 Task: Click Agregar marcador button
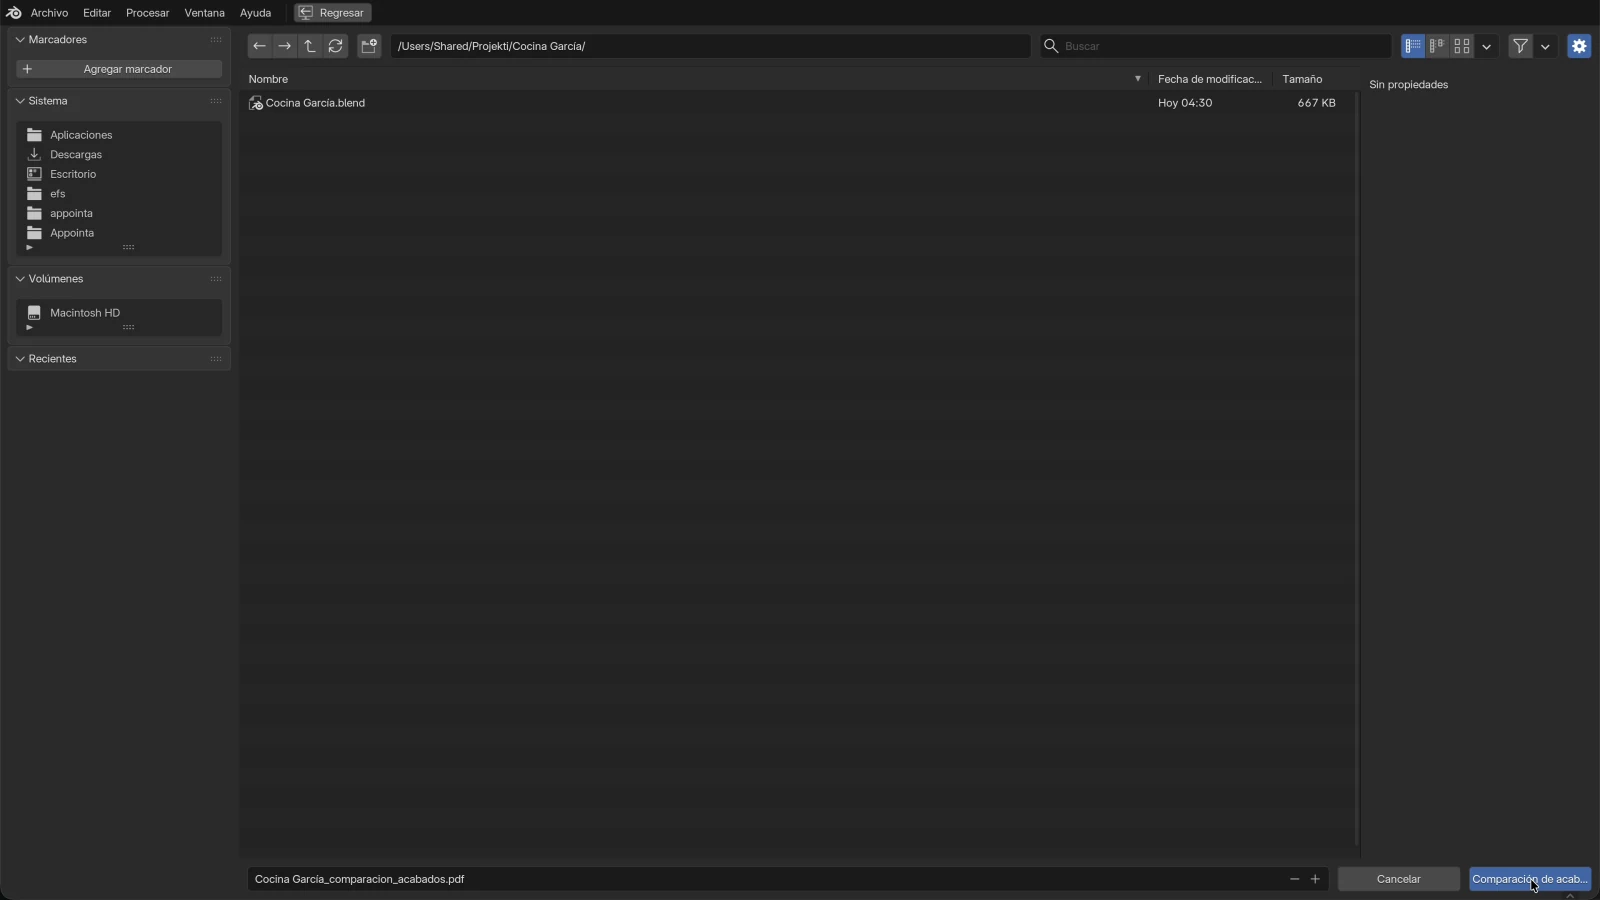(x=119, y=69)
